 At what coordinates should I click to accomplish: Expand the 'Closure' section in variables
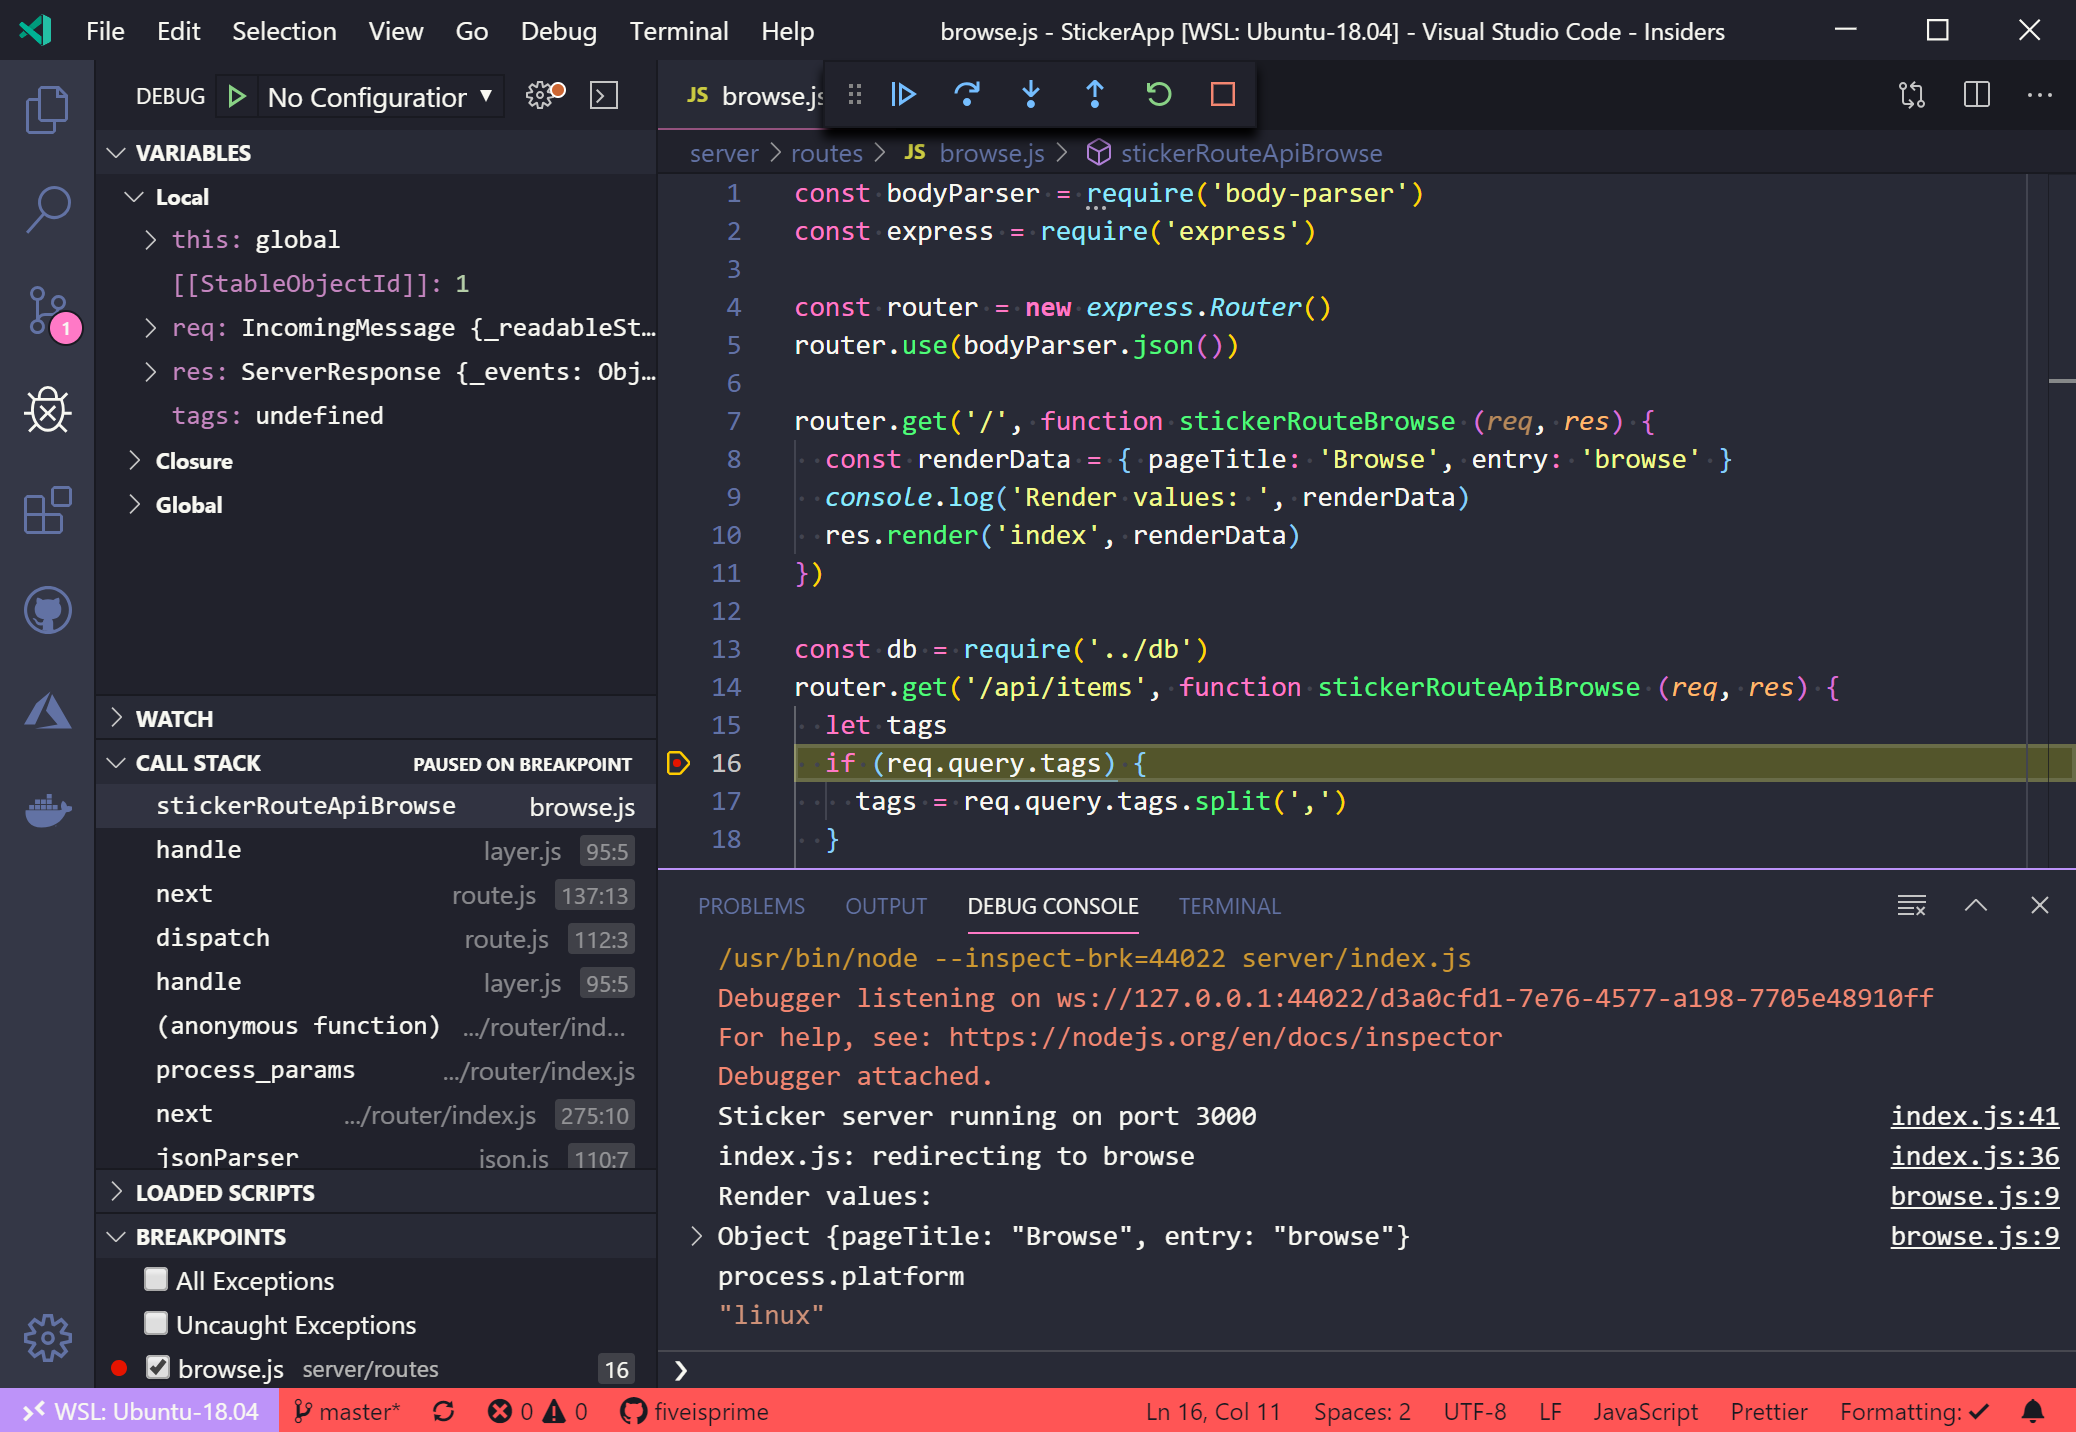click(x=137, y=459)
